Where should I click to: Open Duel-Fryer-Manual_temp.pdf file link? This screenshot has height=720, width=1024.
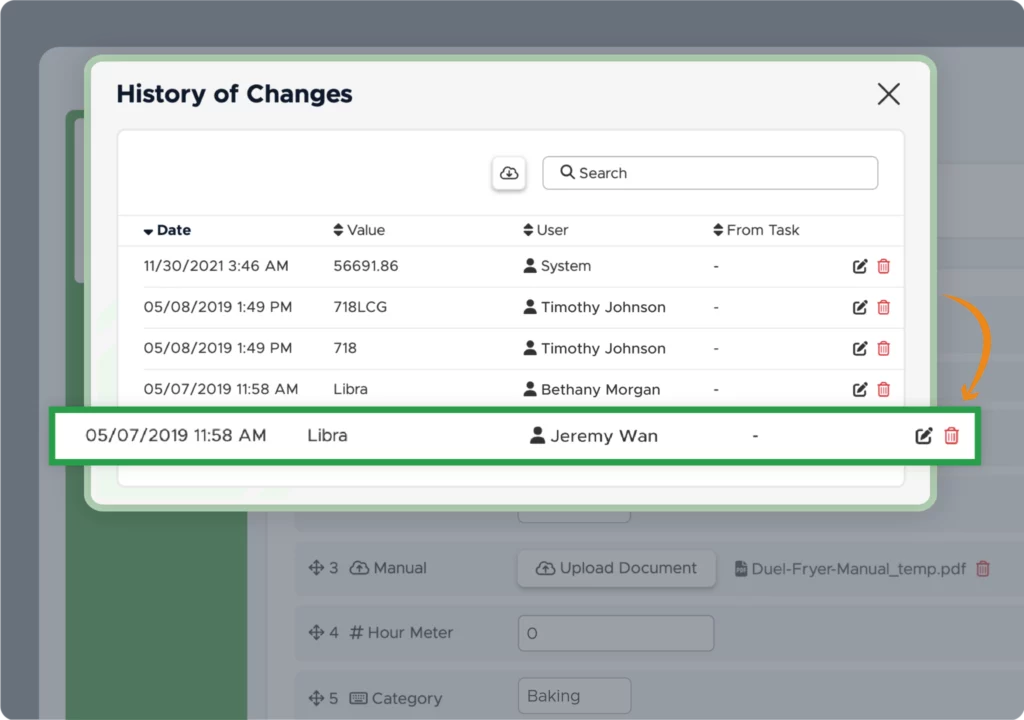(858, 568)
